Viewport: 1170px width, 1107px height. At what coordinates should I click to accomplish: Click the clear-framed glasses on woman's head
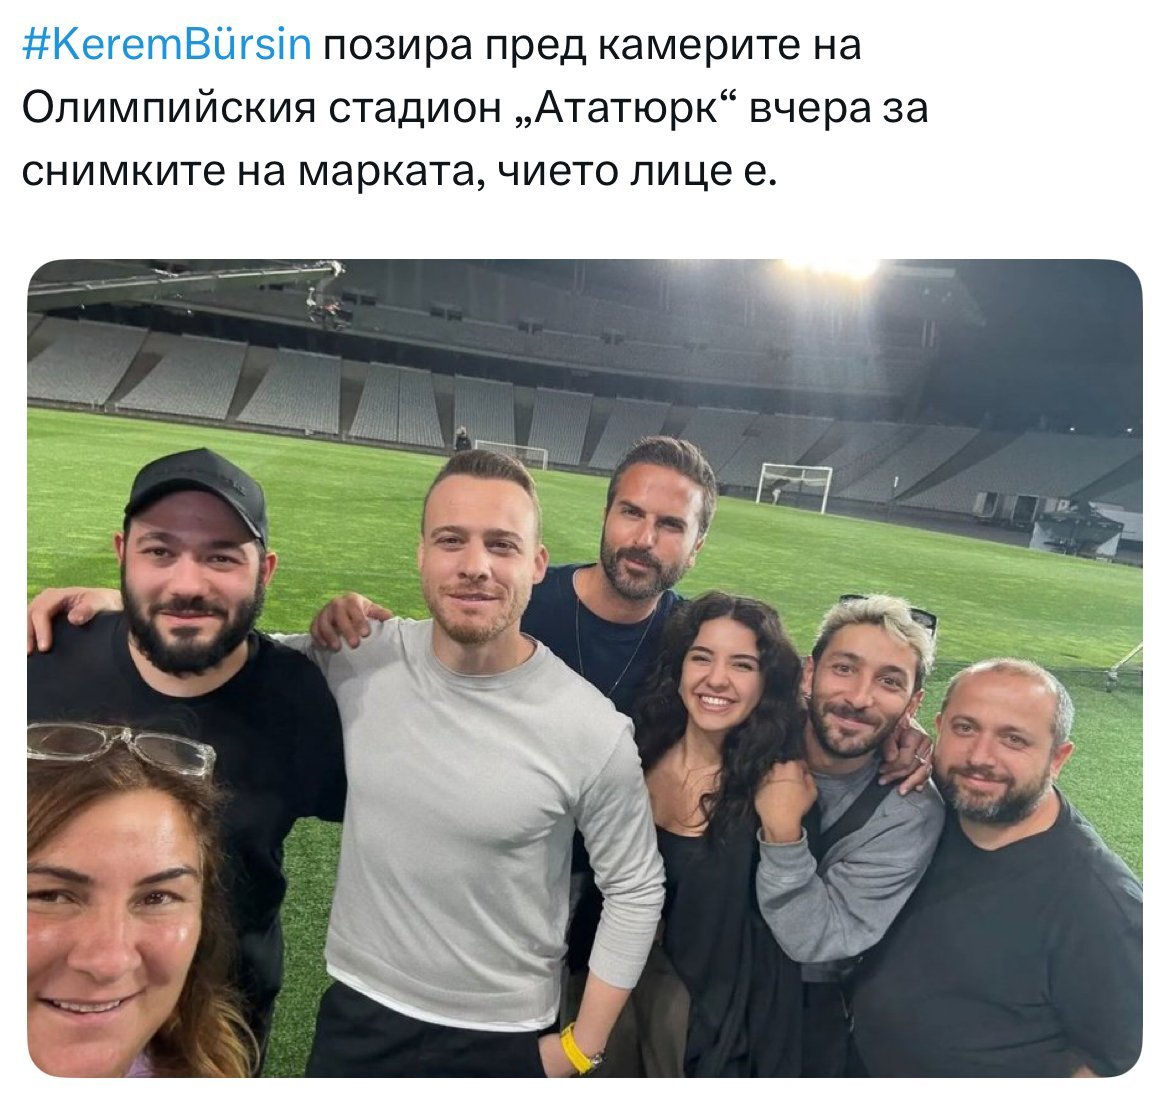point(121,747)
